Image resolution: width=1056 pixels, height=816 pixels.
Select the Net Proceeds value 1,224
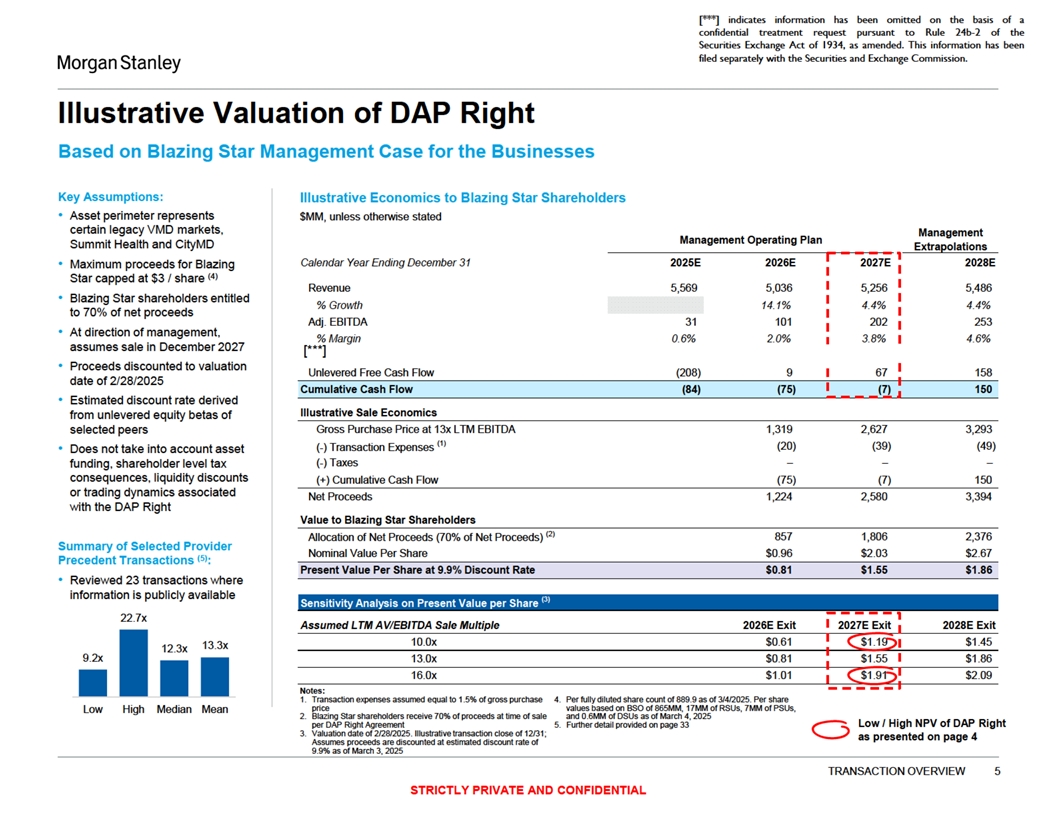[x=779, y=496]
